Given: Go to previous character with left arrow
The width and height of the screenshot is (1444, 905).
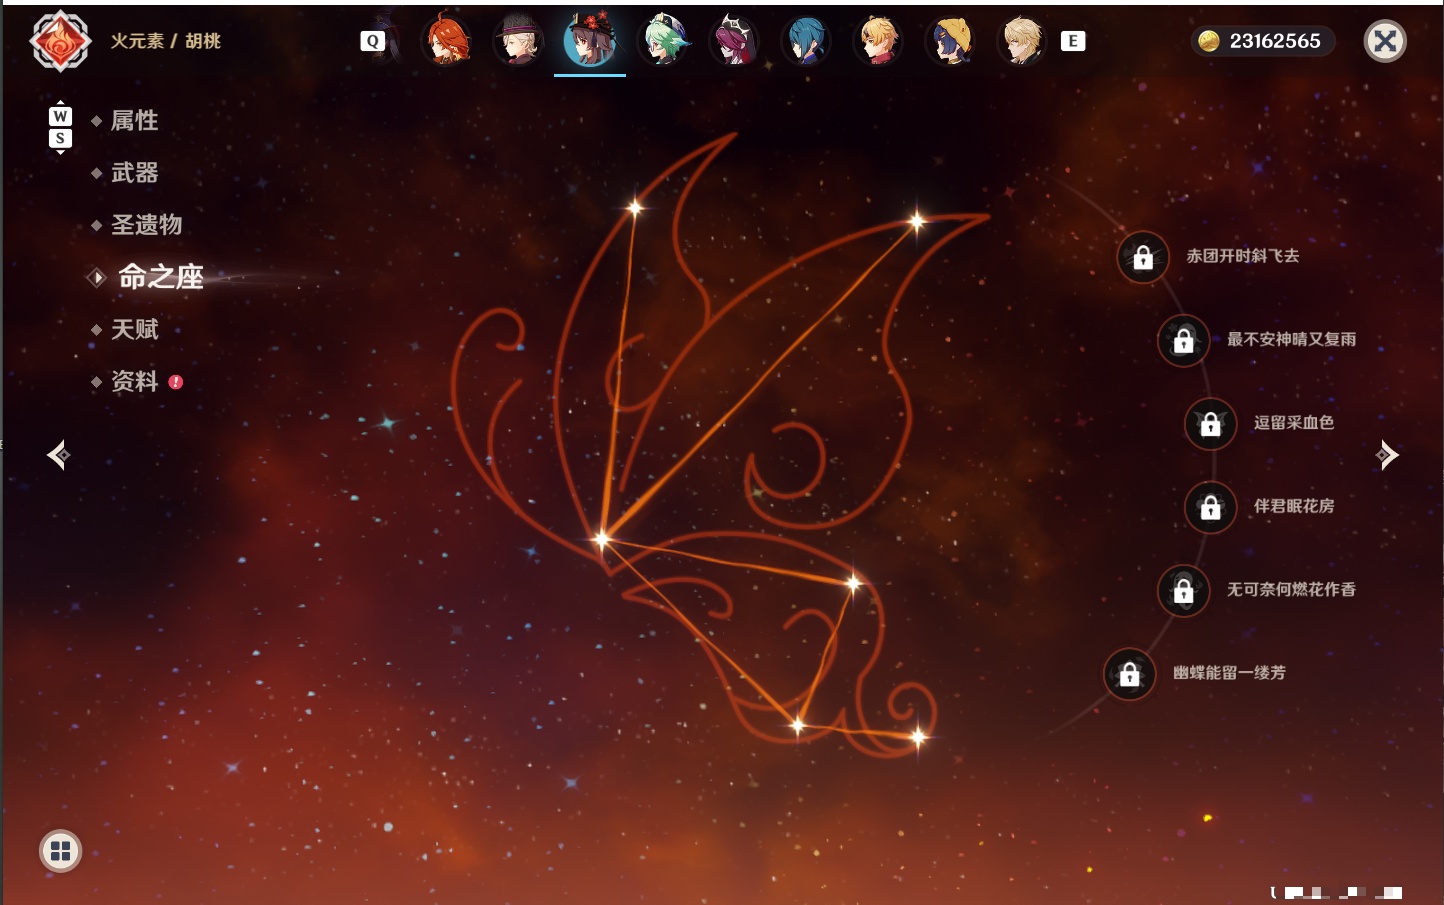Looking at the screenshot, I should (58, 455).
